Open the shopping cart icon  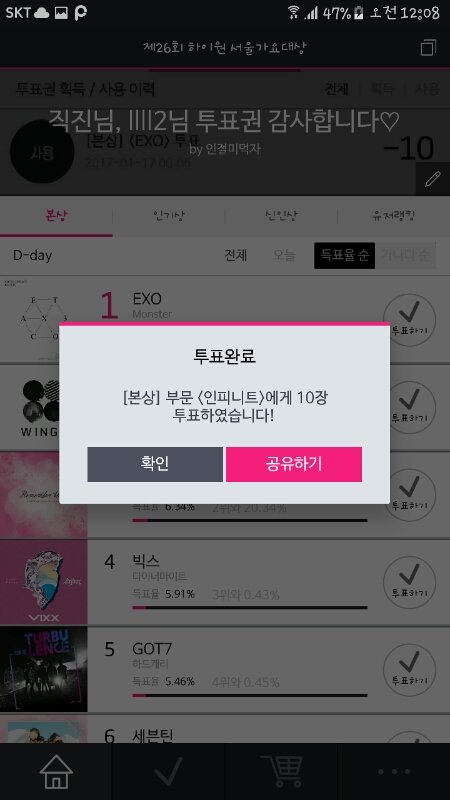coord(281,770)
